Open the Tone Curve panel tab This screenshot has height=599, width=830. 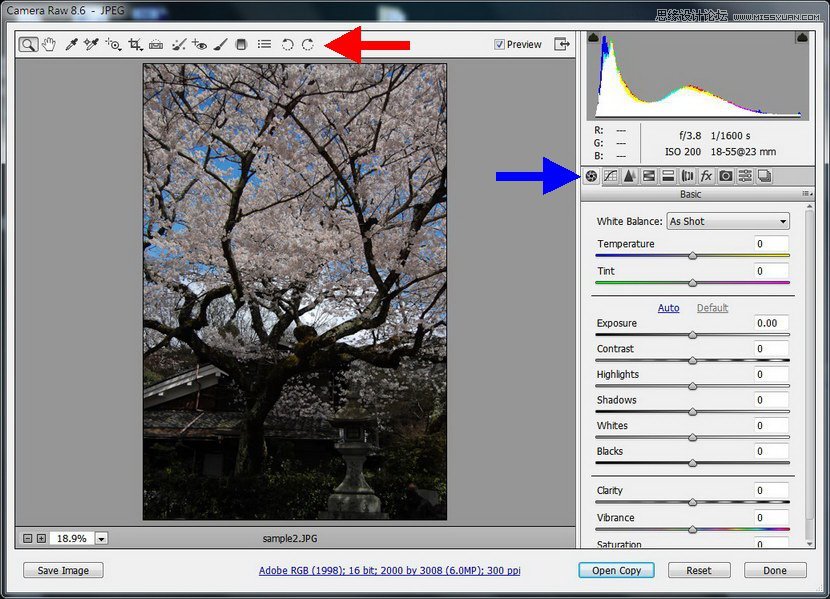(x=610, y=176)
